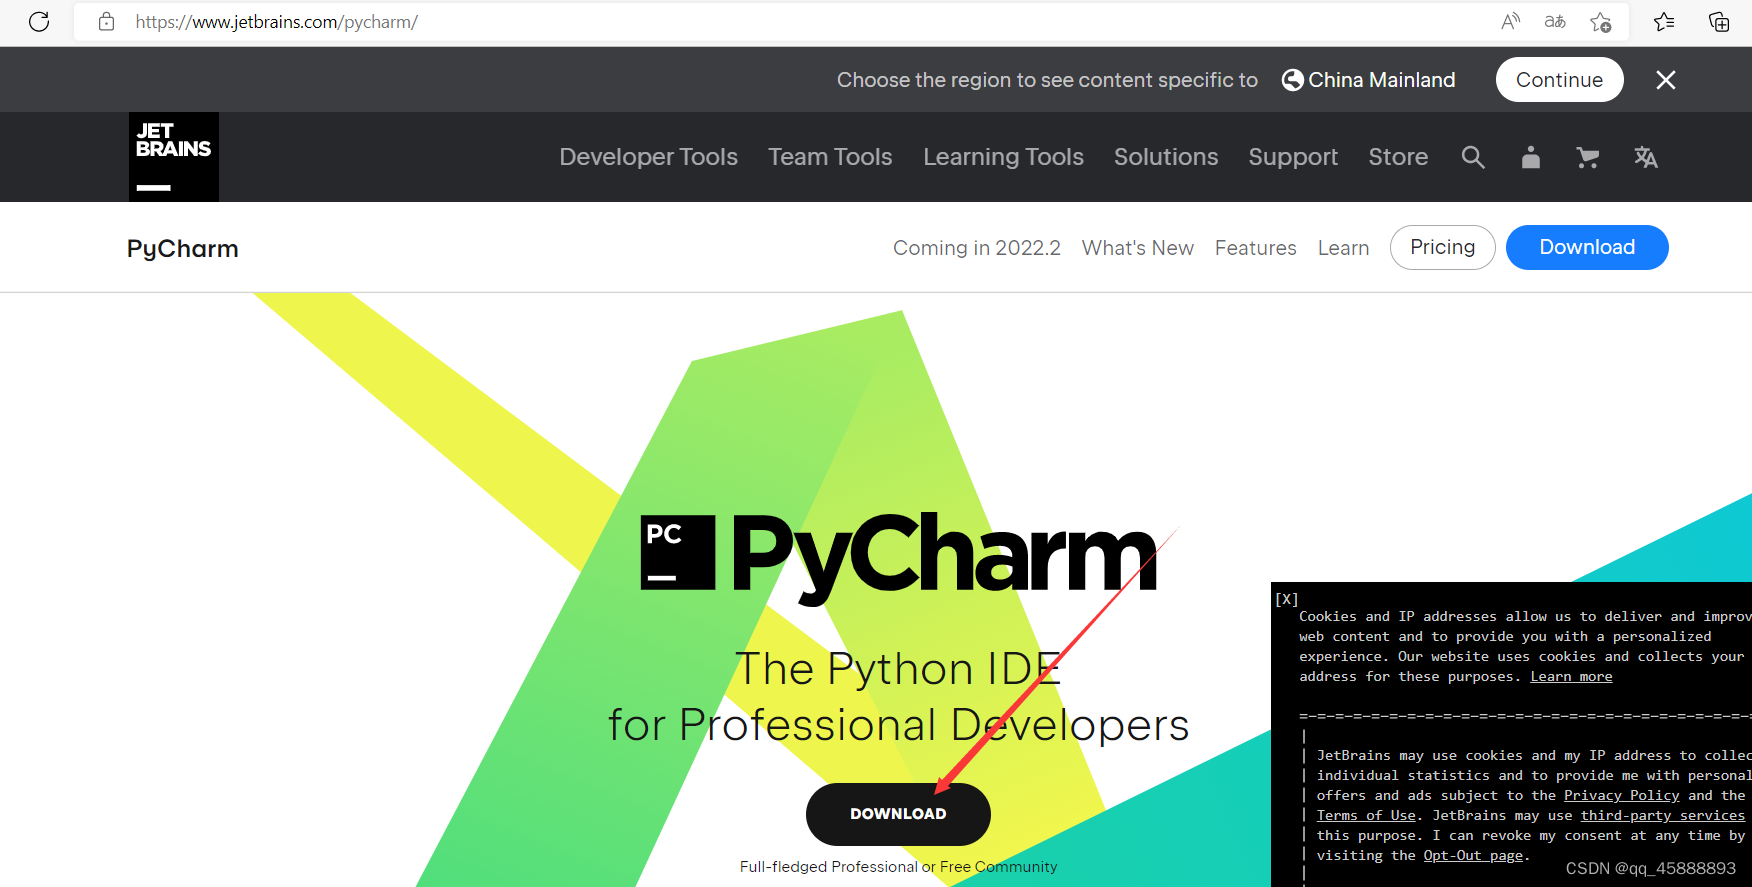Open the Privacy Policy link

click(1622, 796)
